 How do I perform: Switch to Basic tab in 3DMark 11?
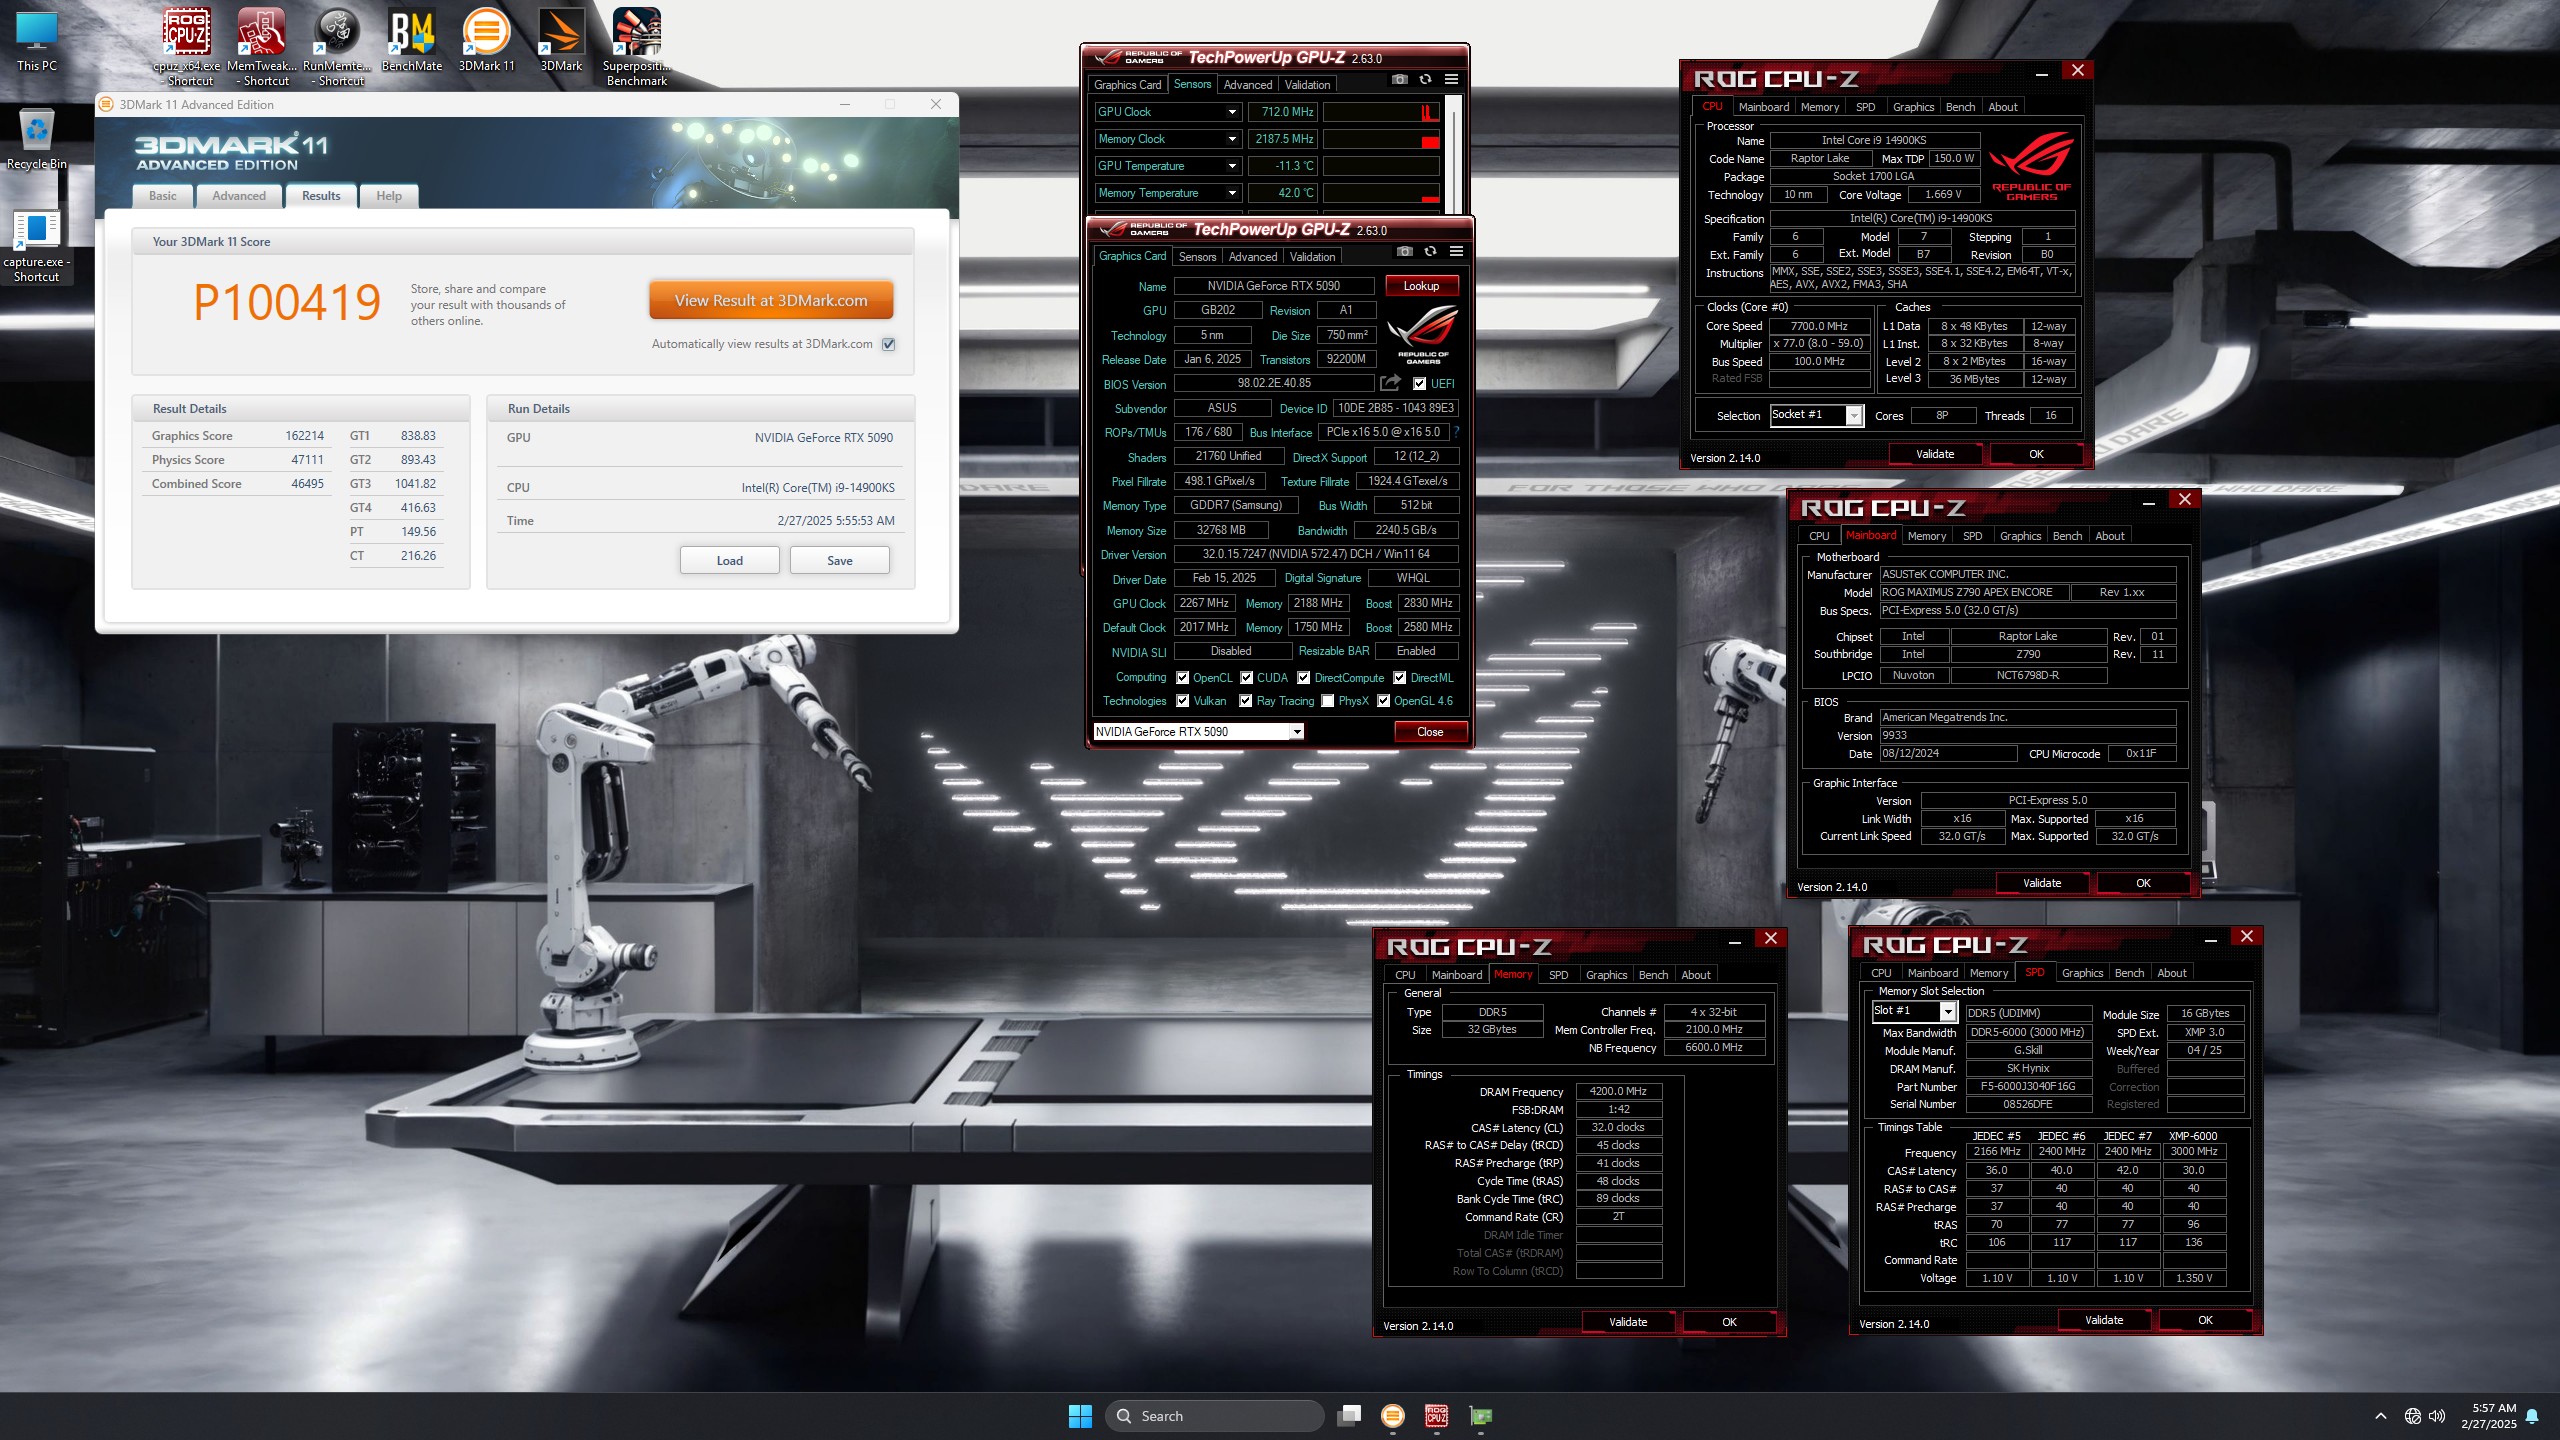(163, 196)
